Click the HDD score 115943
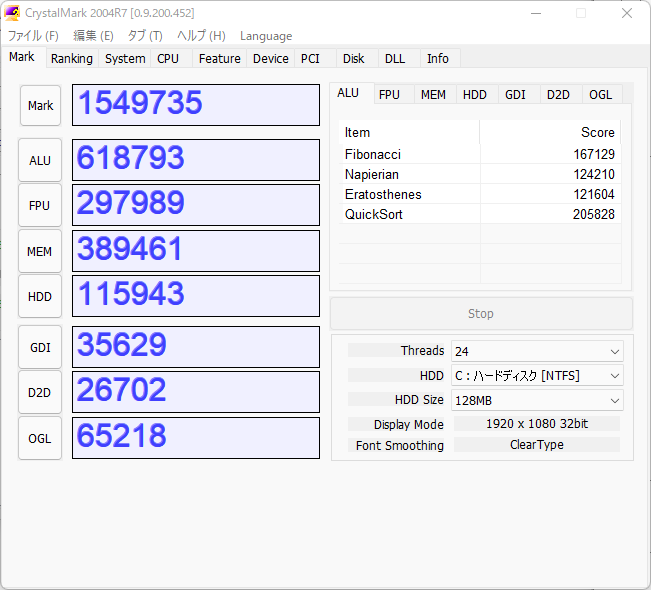The image size is (651, 590). point(196,296)
